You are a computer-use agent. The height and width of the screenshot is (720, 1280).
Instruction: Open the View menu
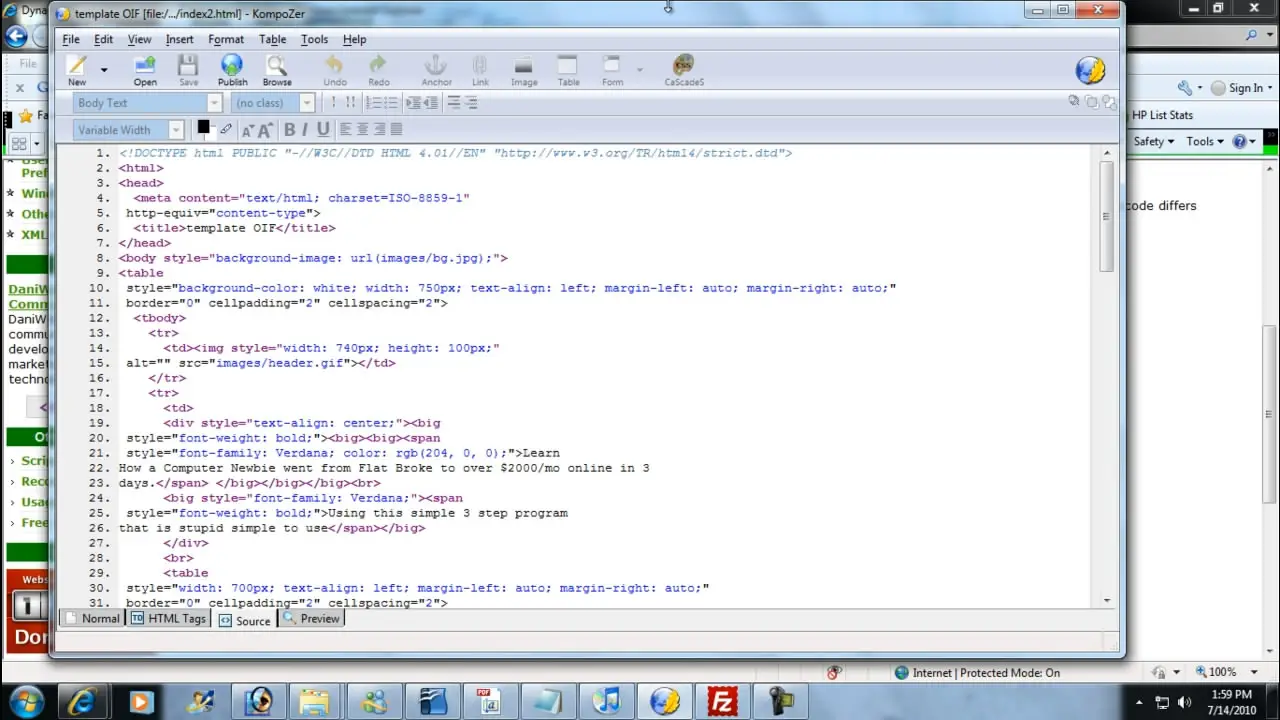[x=139, y=39]
